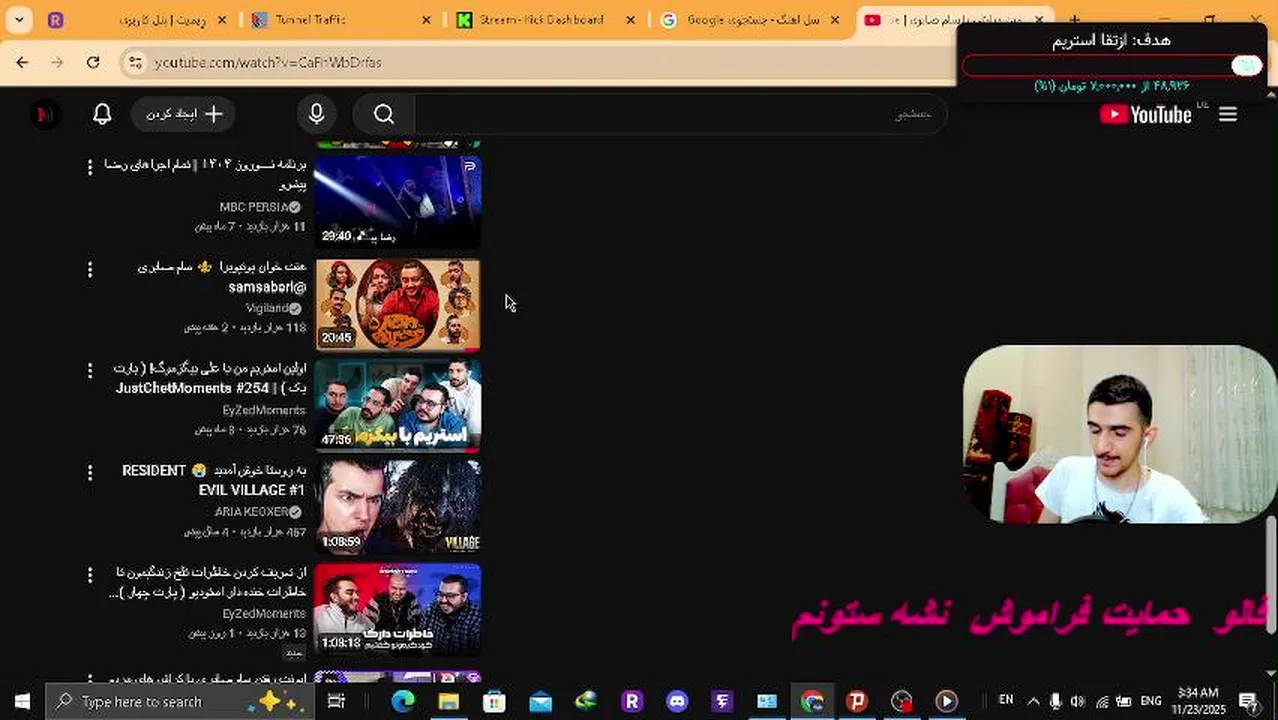Launch Microsoft Edge from the taskbar

click(403, 702)
